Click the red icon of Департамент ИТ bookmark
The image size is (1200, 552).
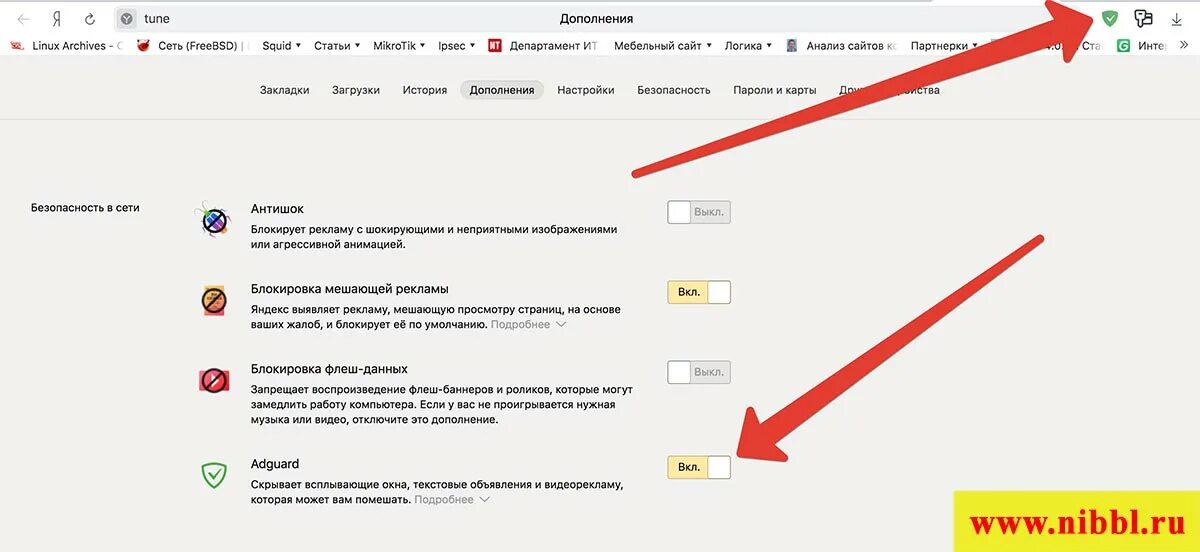(495, 46)
